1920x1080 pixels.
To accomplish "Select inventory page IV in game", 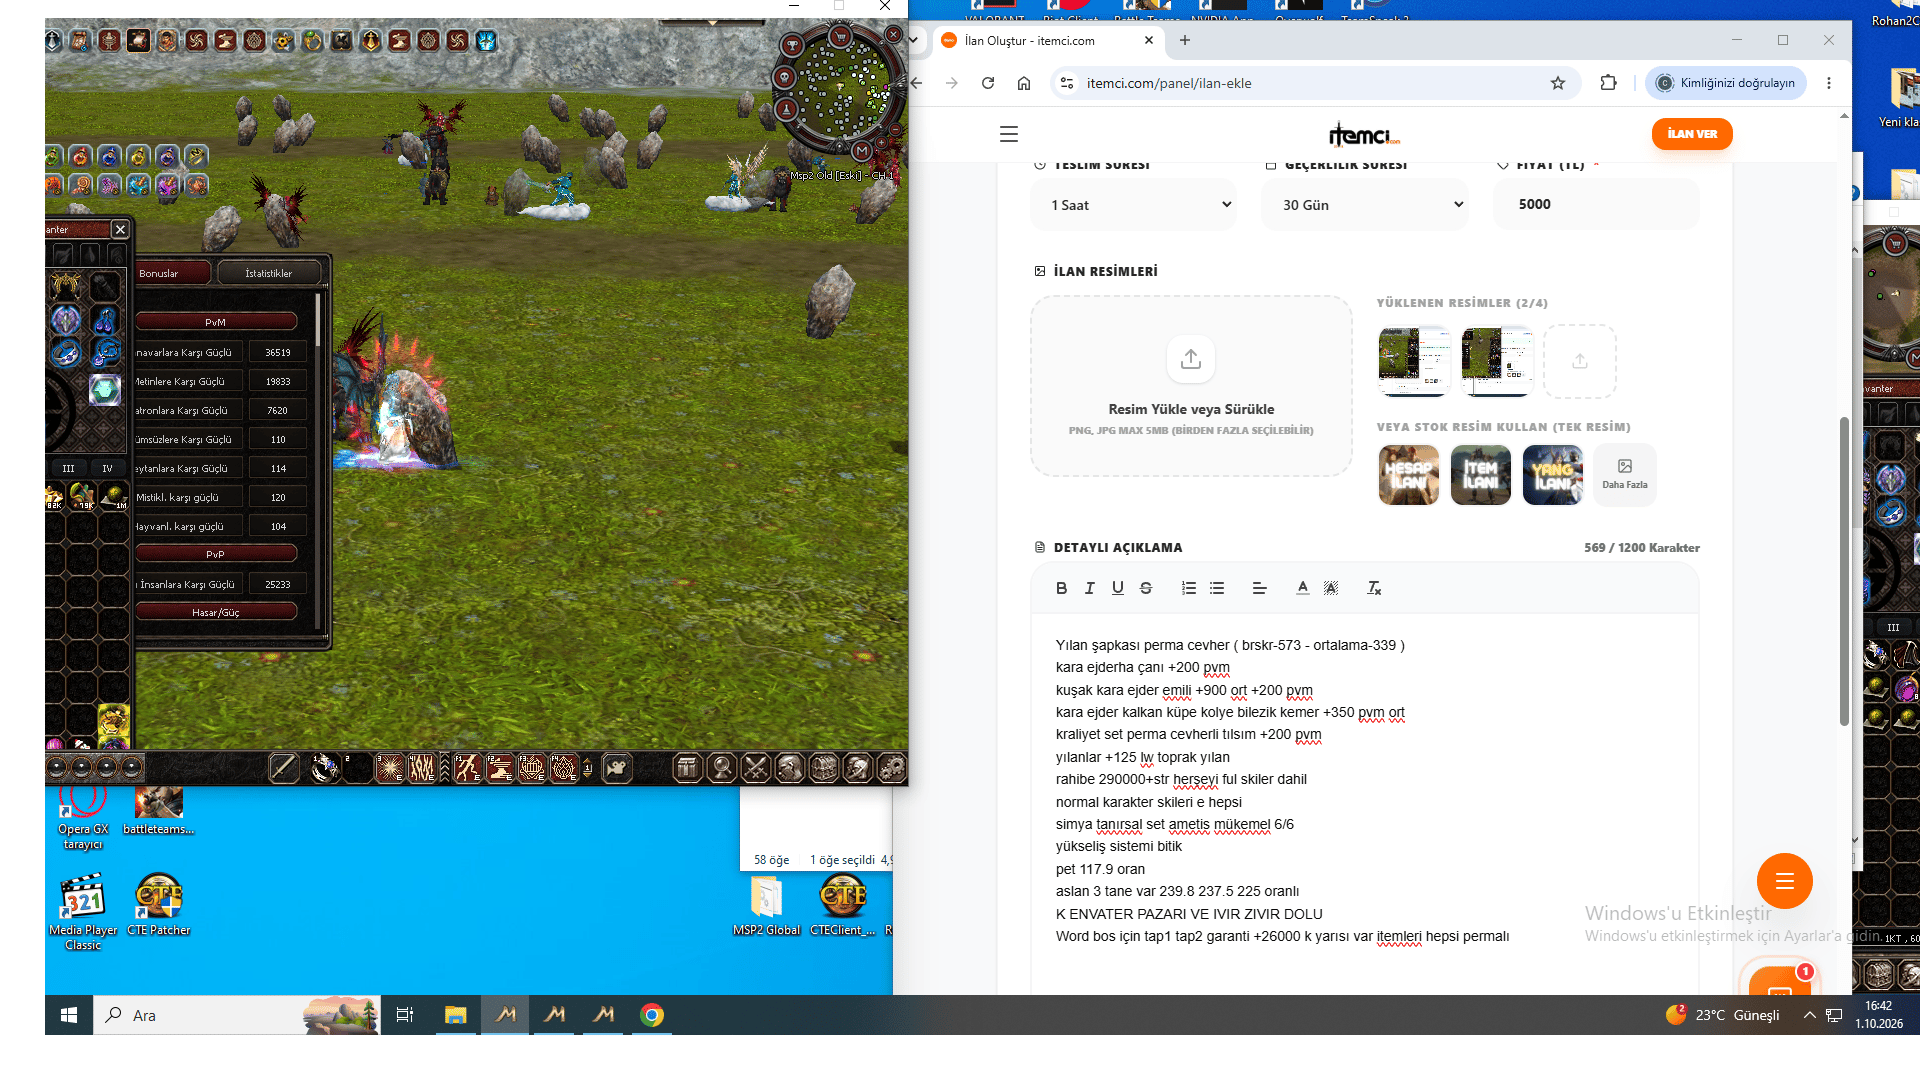I will tap(107, 468).
